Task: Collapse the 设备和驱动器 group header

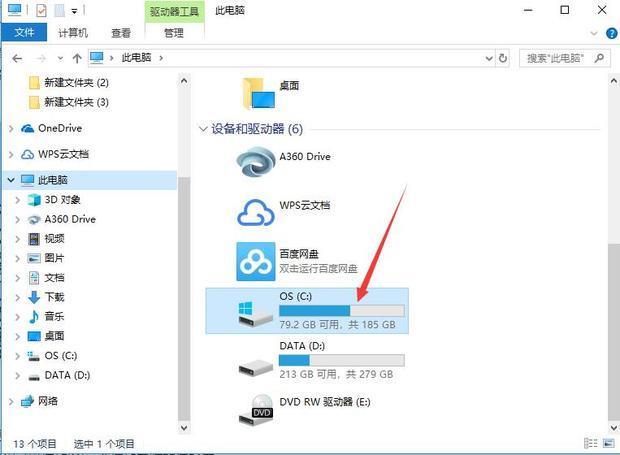Action: (203, 130)
